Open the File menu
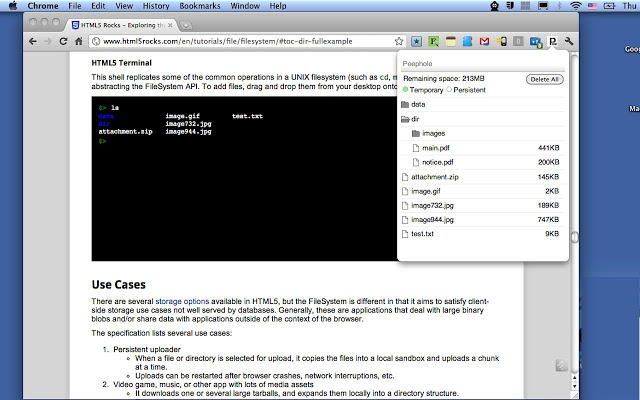This screenshot has height=400, width=640. point(75,6)
